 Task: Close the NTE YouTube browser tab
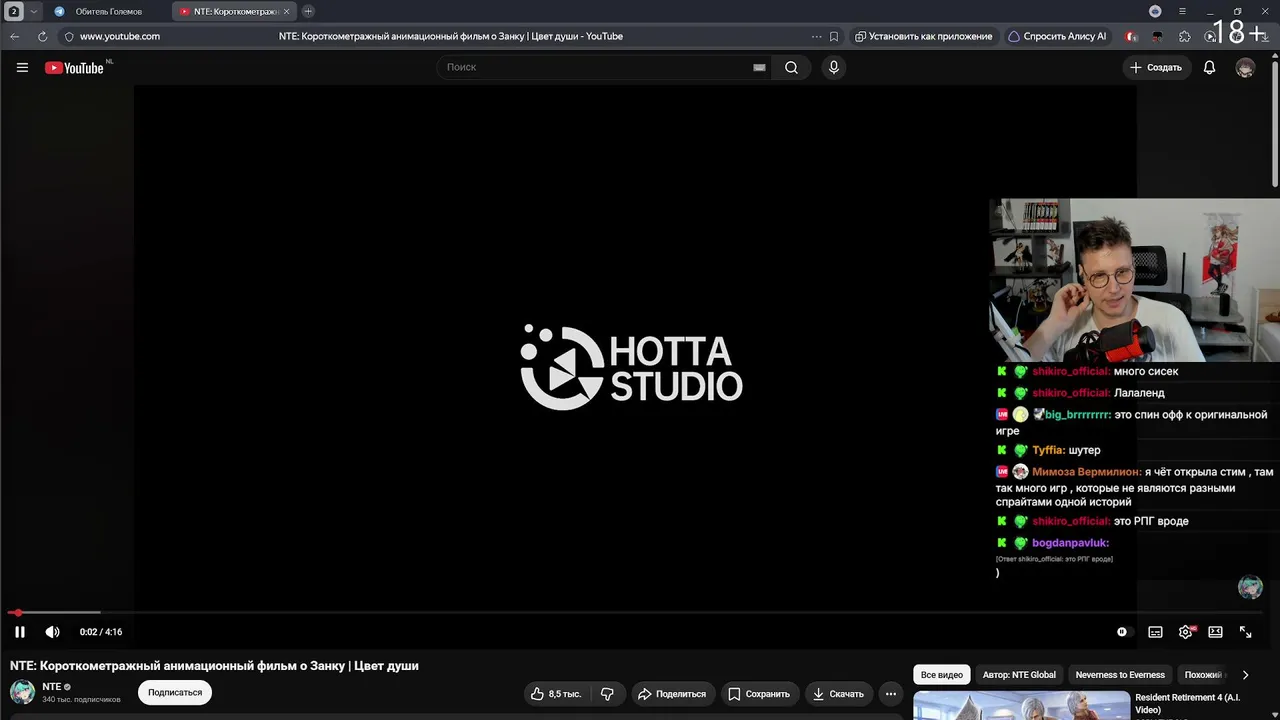[x=287, y=11]
